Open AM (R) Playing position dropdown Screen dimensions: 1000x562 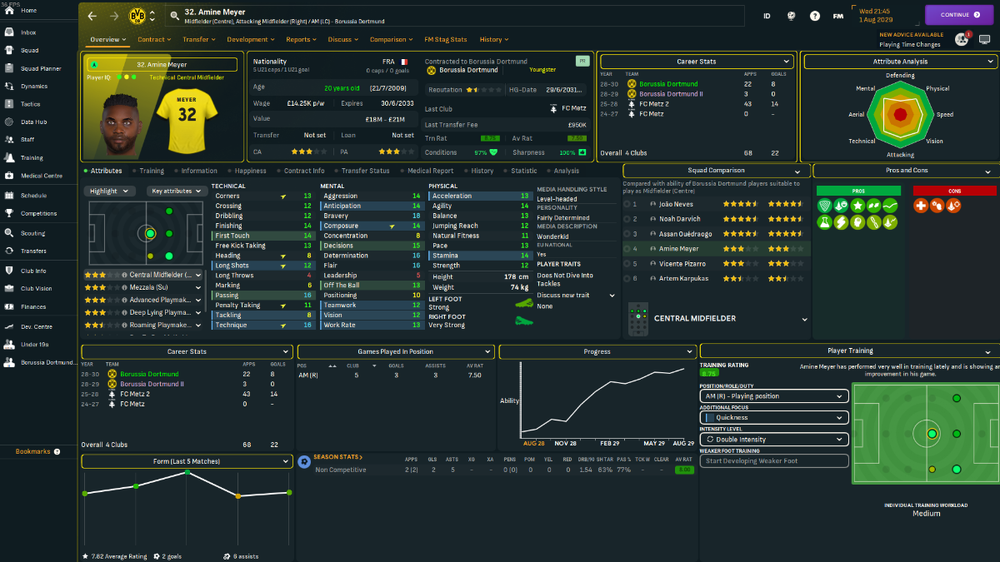(x=774, y=396)
